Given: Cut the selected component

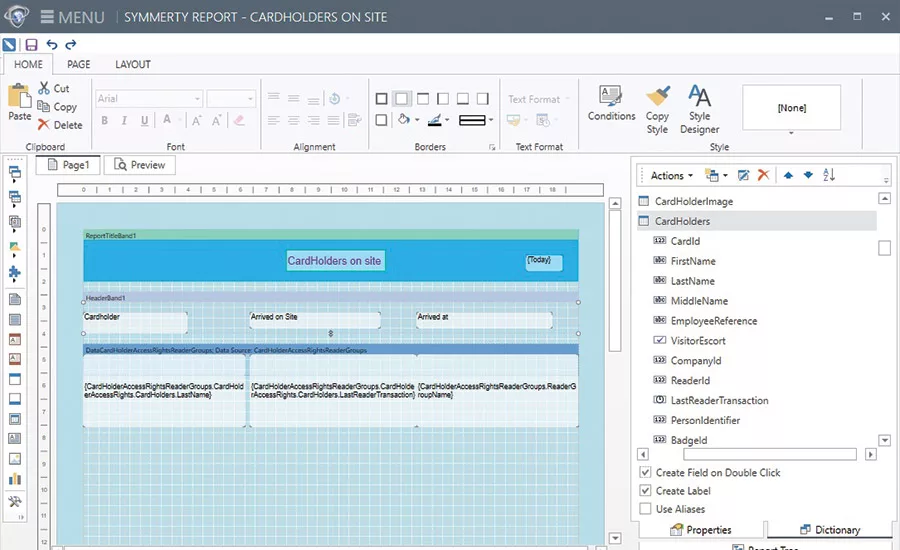Looking at the screenshot, I should [x=54, y=88].
